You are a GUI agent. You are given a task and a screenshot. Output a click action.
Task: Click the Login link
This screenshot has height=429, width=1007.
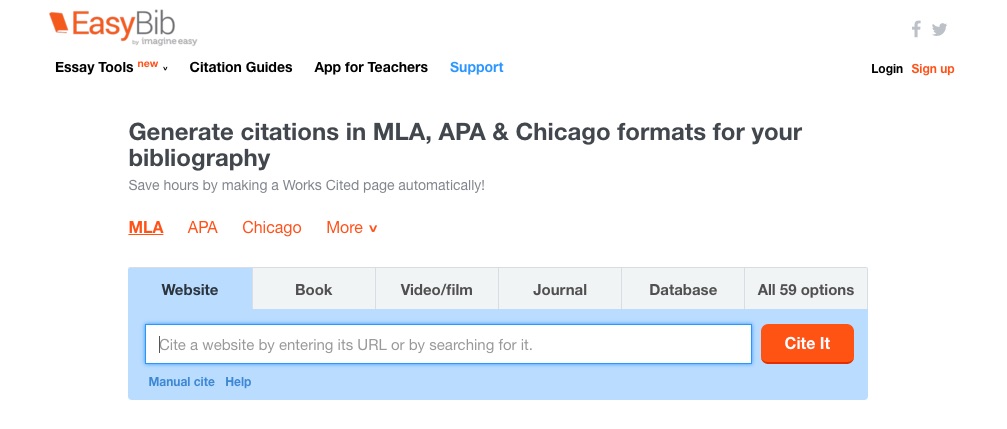coord(886,69)
